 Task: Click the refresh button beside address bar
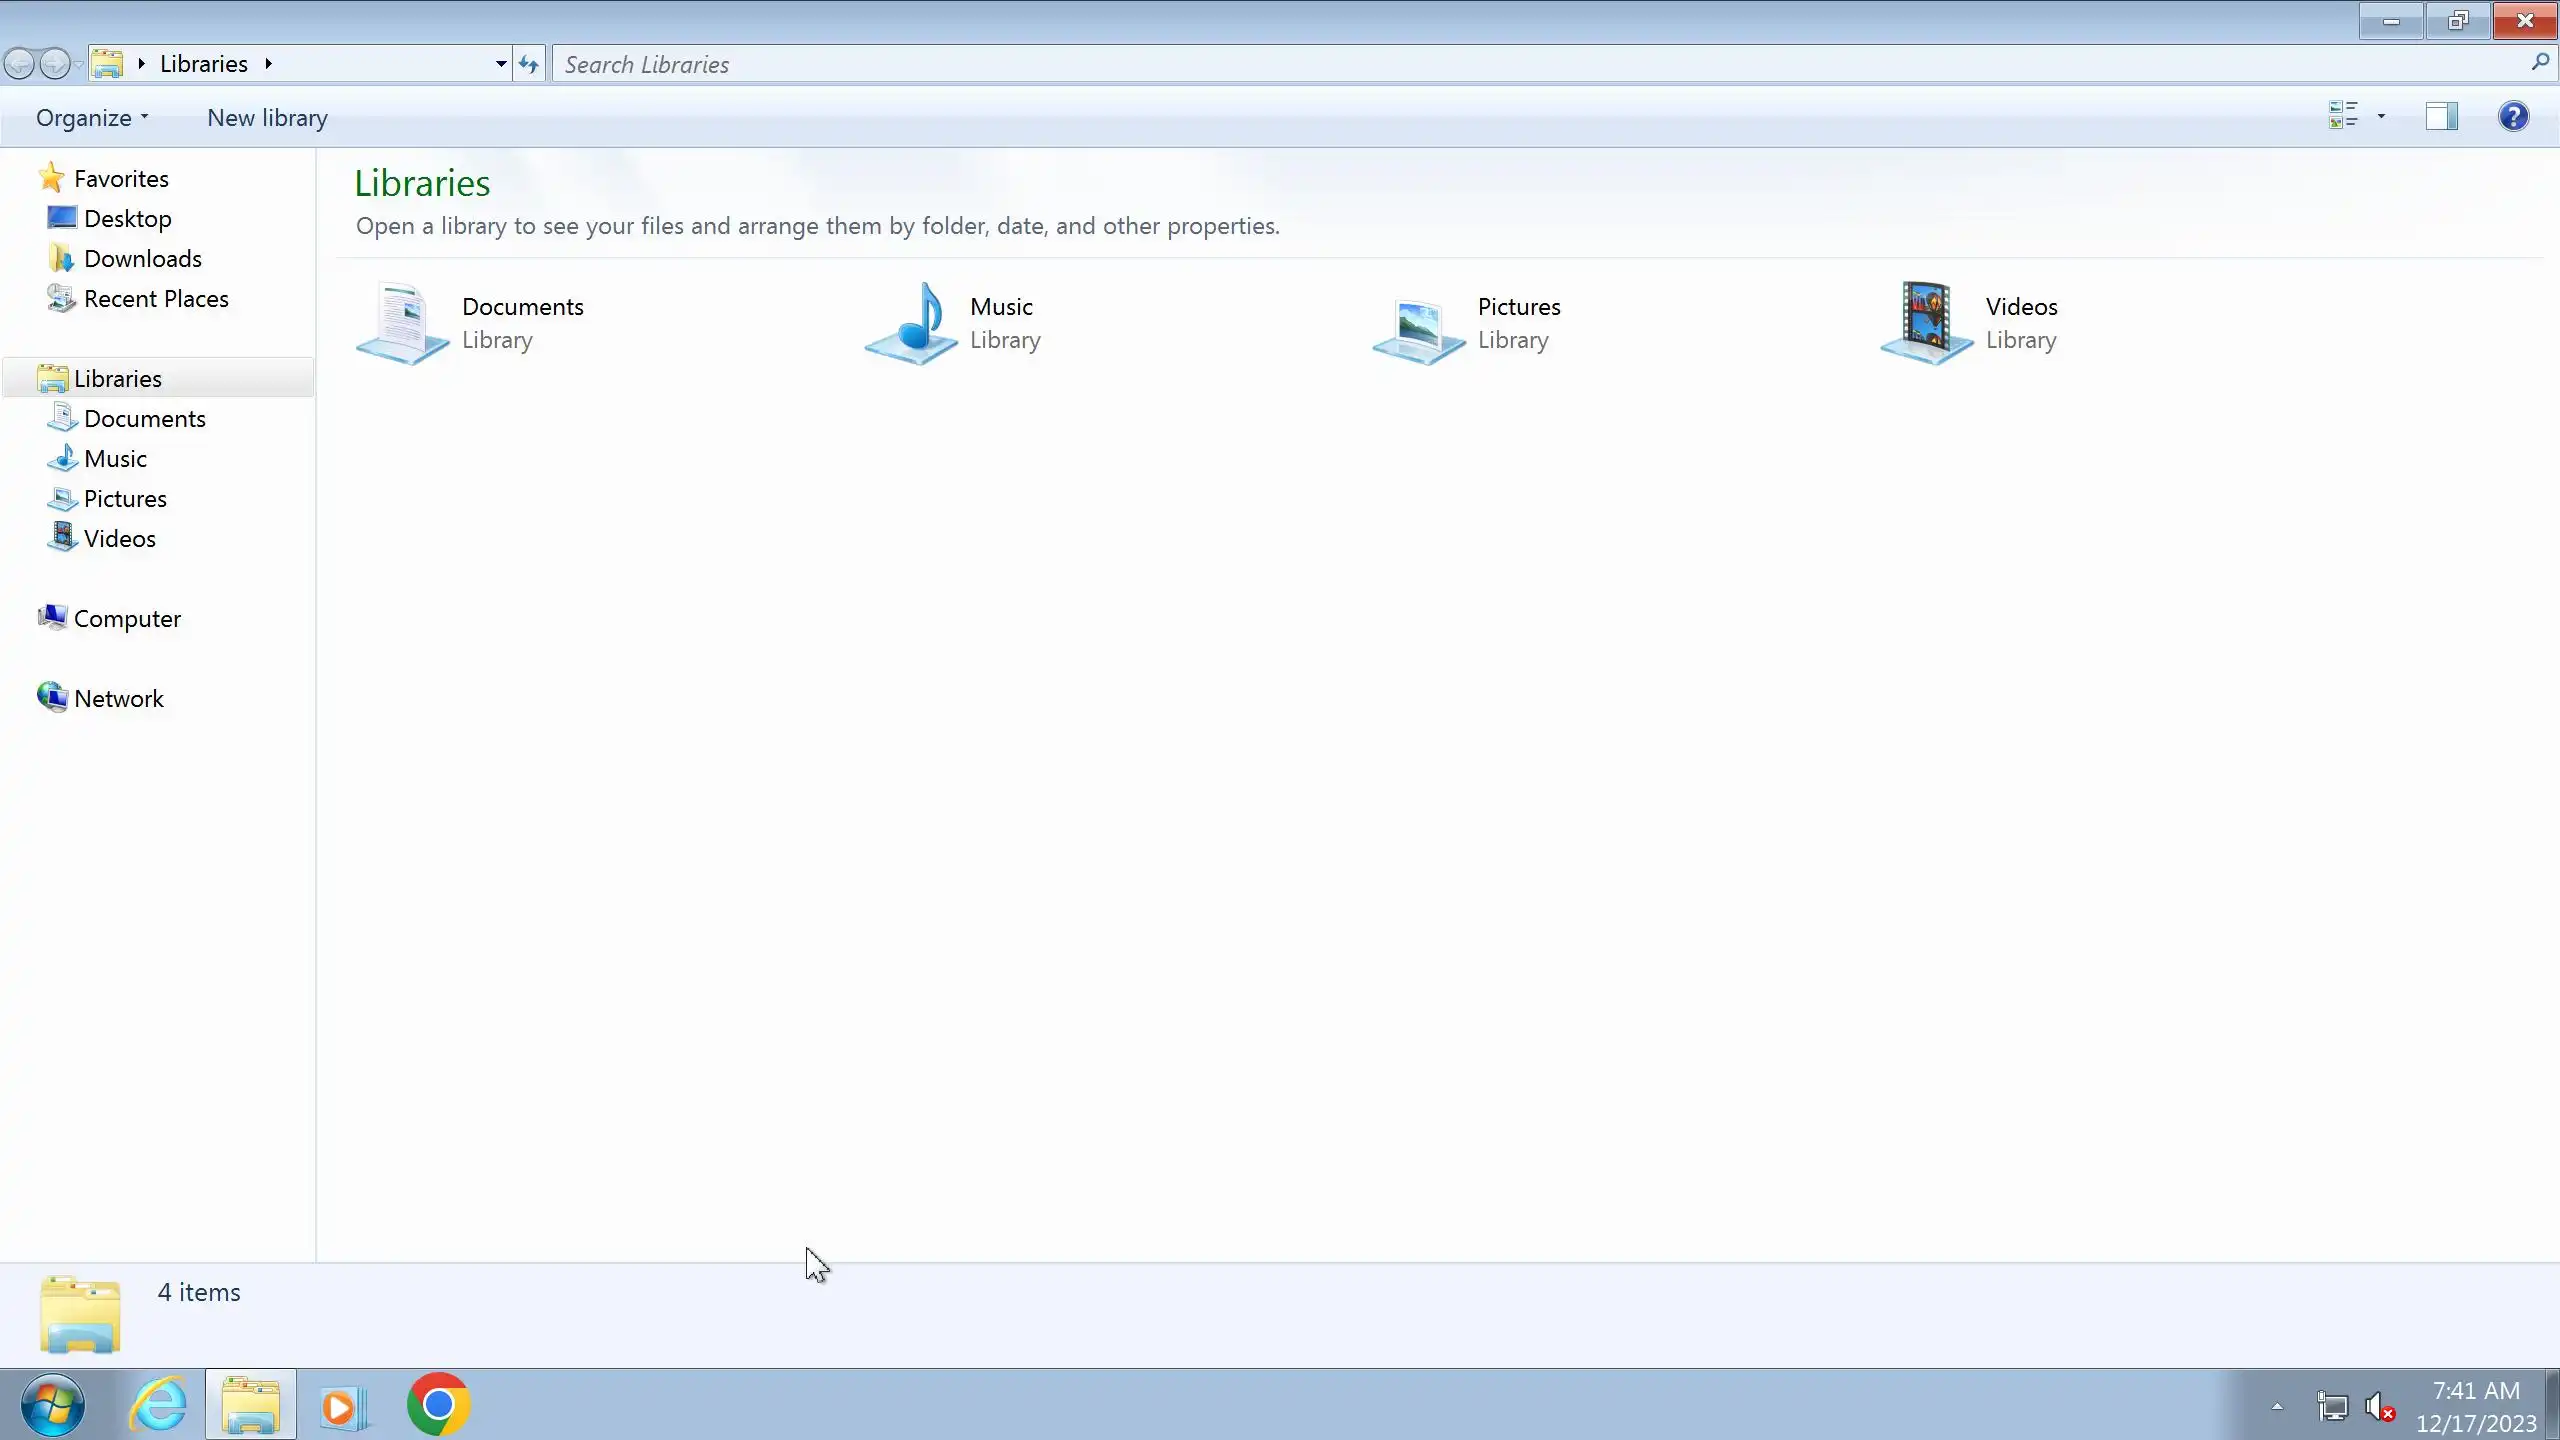coord(529,64)
